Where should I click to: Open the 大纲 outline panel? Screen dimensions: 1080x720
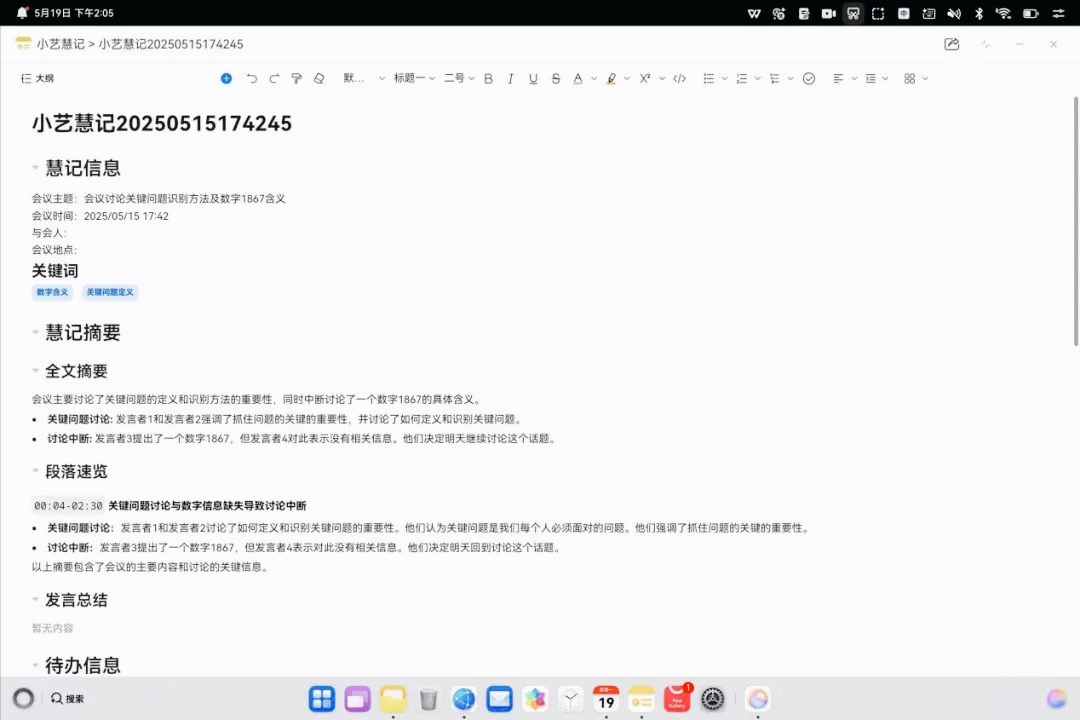(x=39, y=78)
